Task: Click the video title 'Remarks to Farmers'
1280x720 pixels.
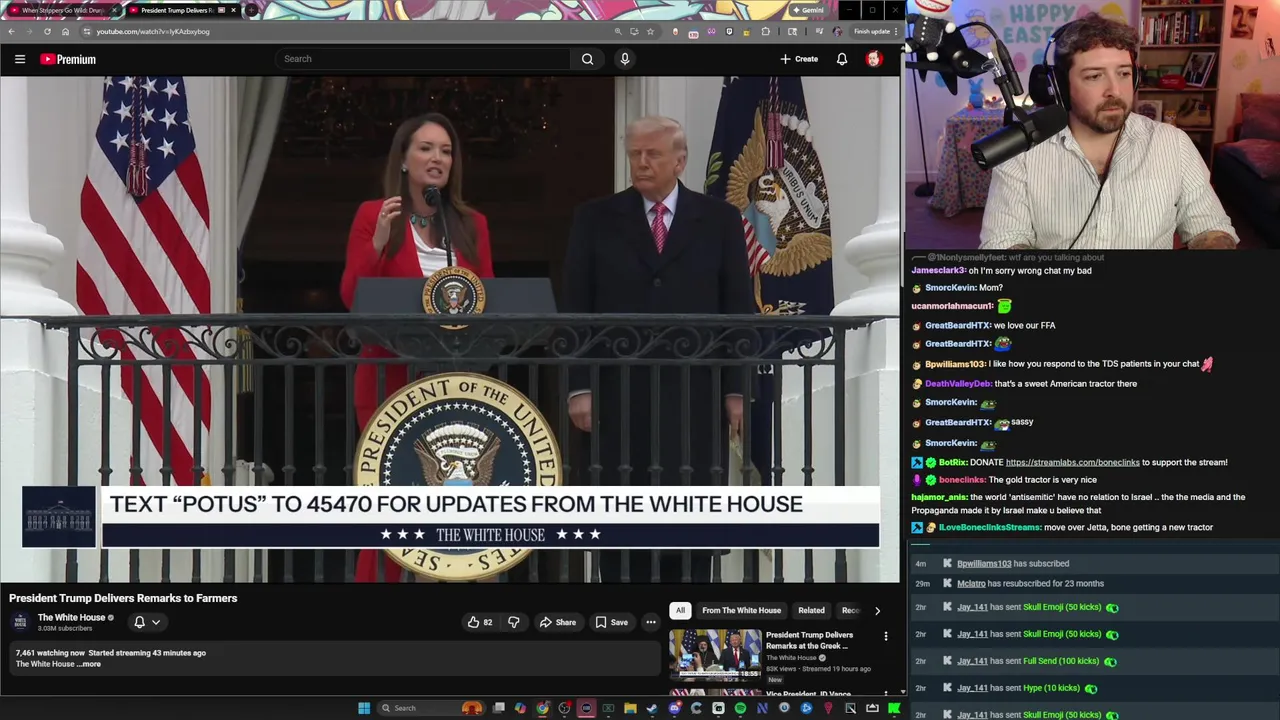Action: tap(123, 598)
